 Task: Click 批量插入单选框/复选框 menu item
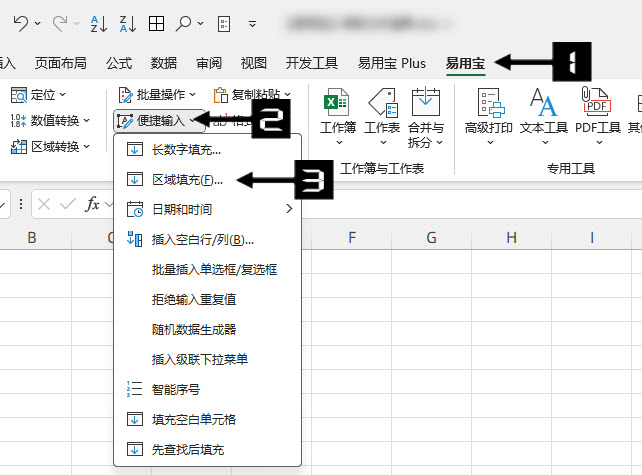214,270
